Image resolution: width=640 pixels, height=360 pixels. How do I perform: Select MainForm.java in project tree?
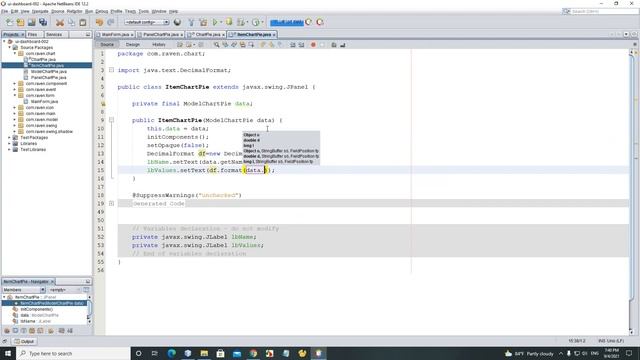pos(44,101)
